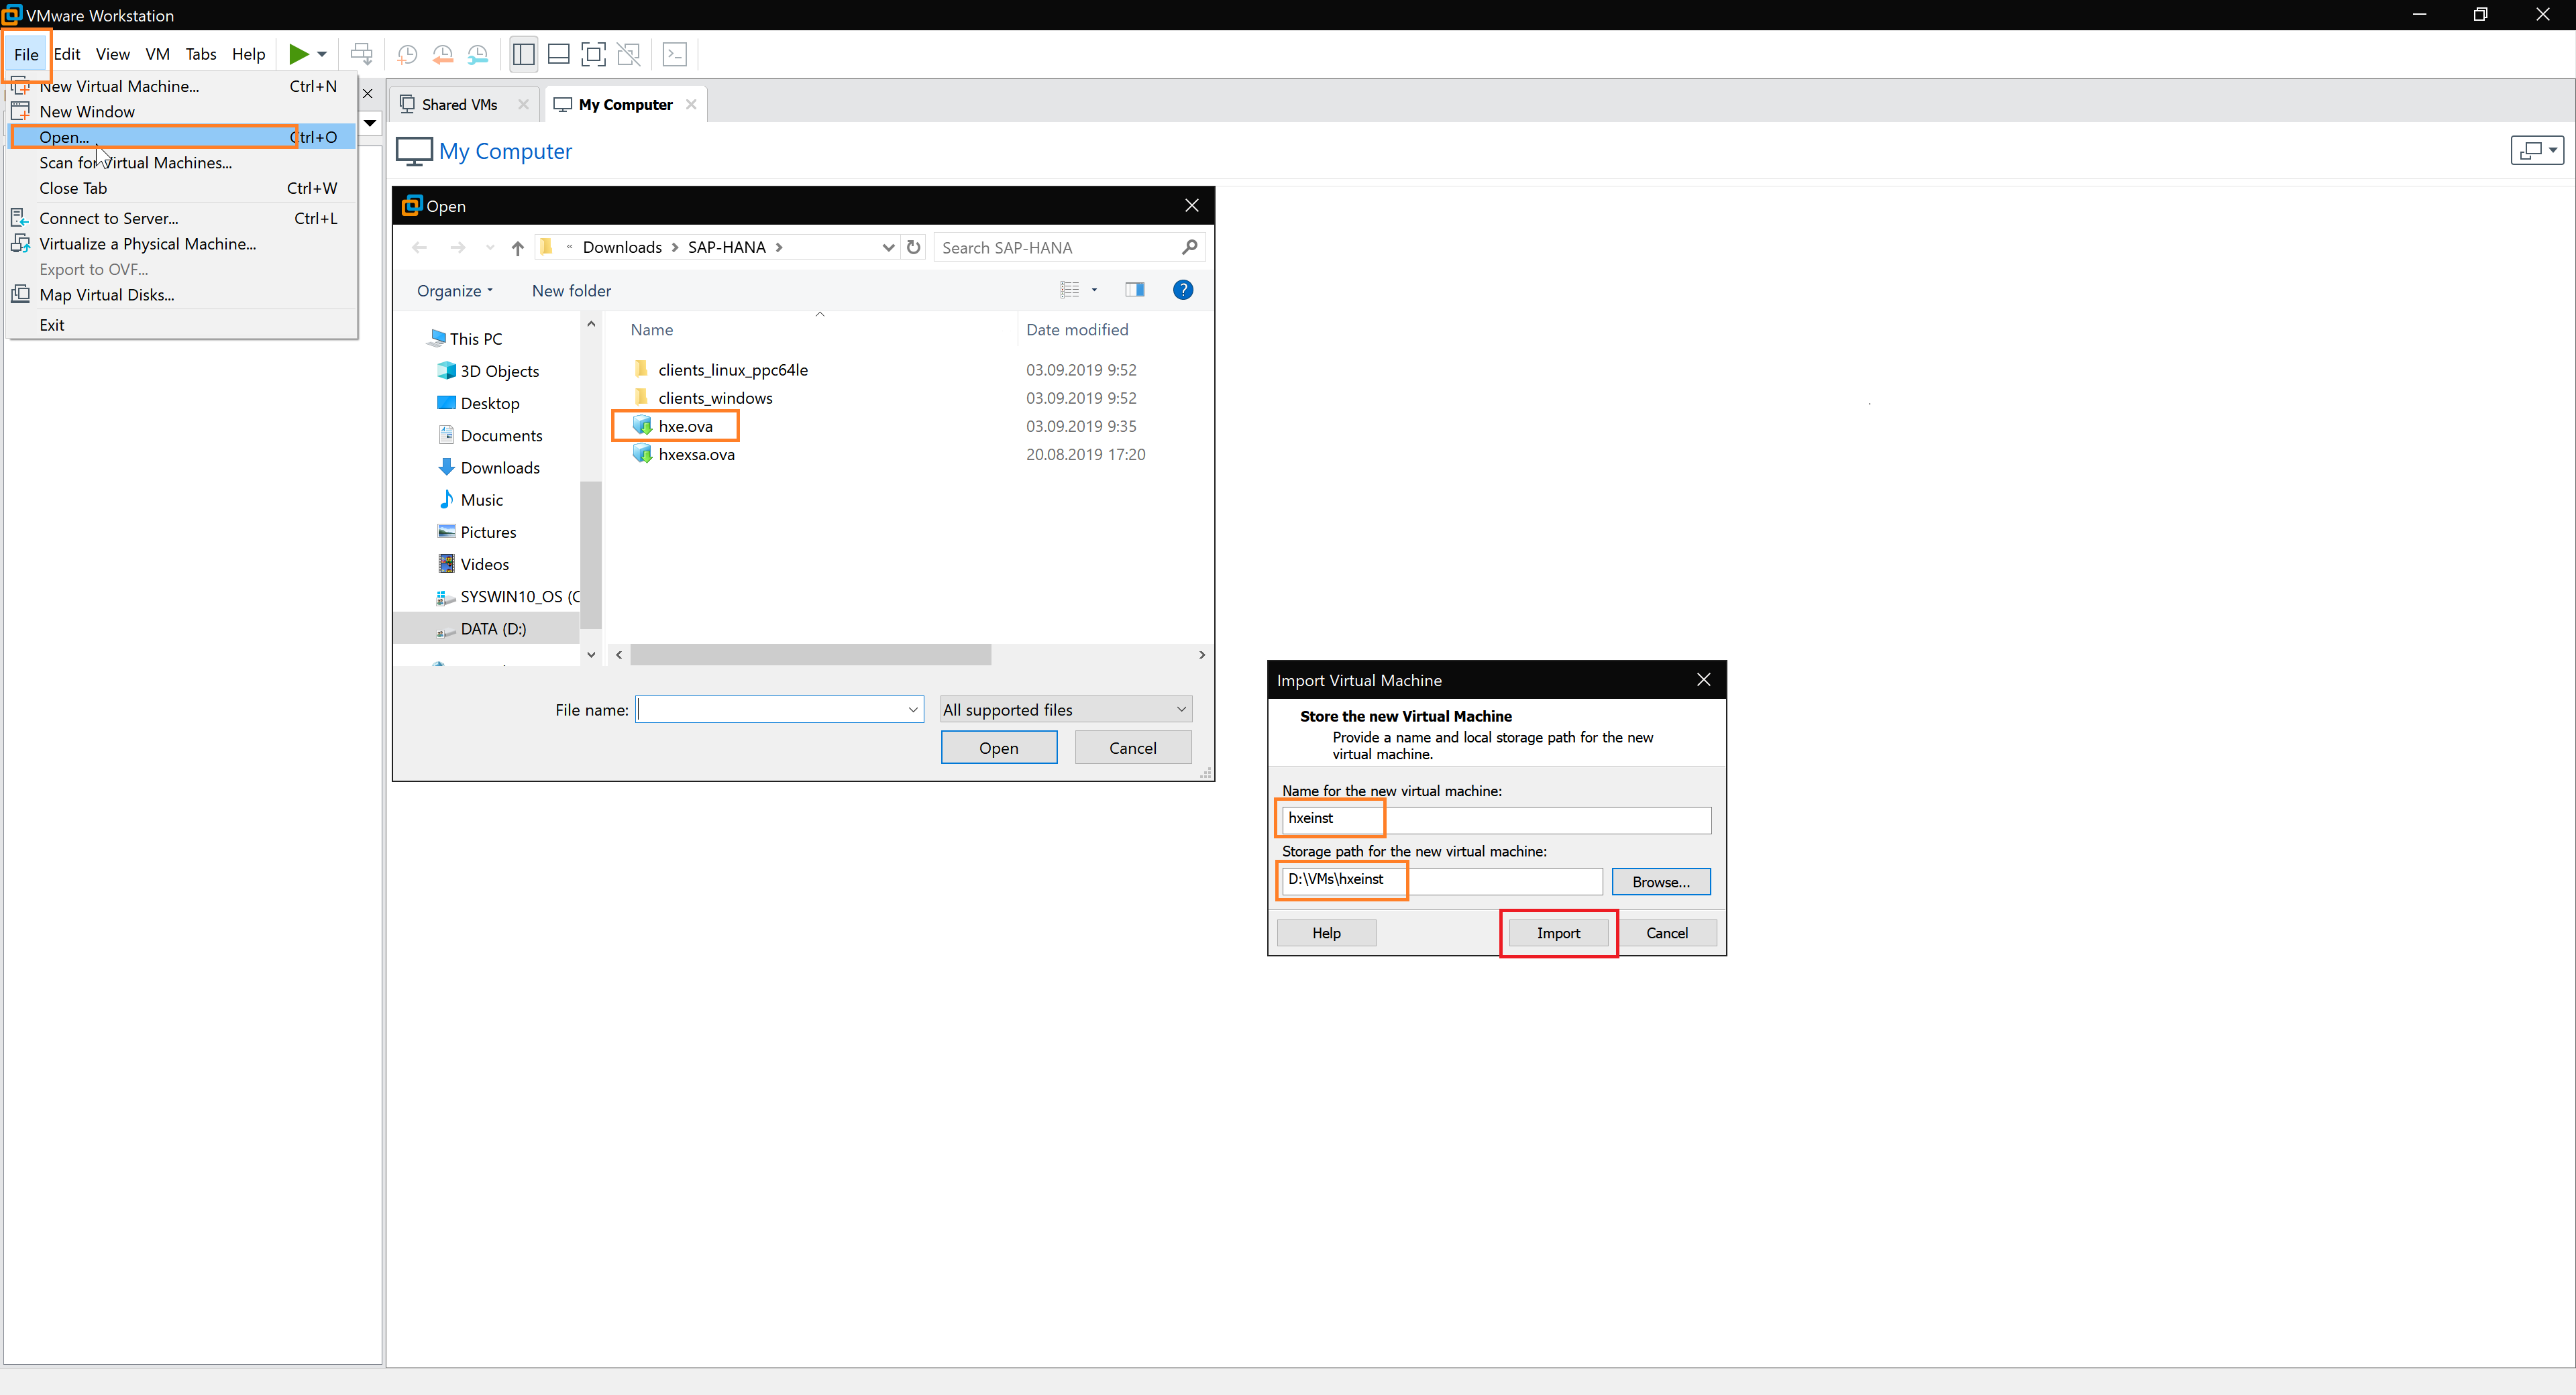Click the Unity mode toolbar icon
This screenshot has width=2576, height=1395.
[629, 54]
